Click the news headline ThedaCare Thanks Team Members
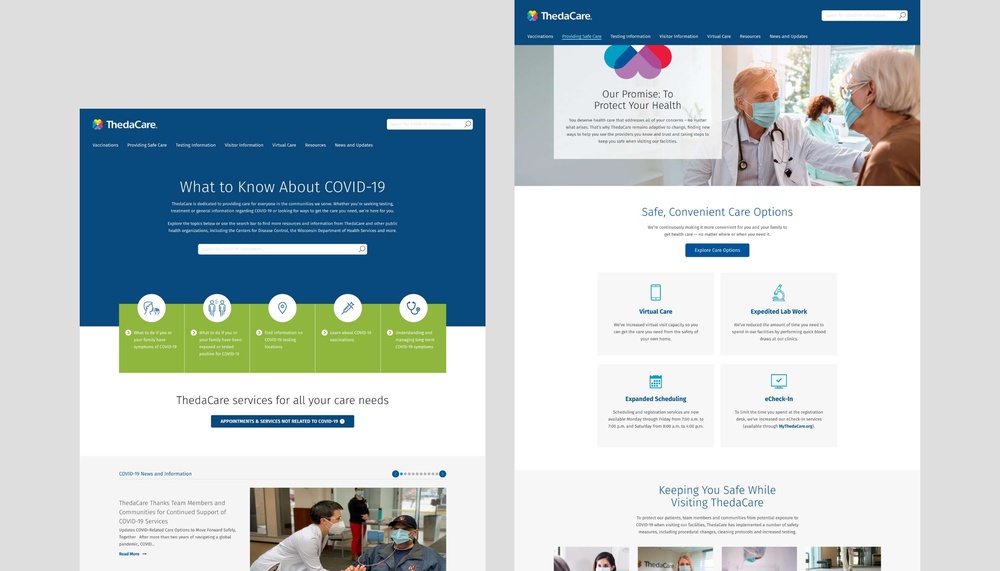Image resolution: width=1000 pixels, height=571 pixels. pyautogui.click(x=172, y=512)
